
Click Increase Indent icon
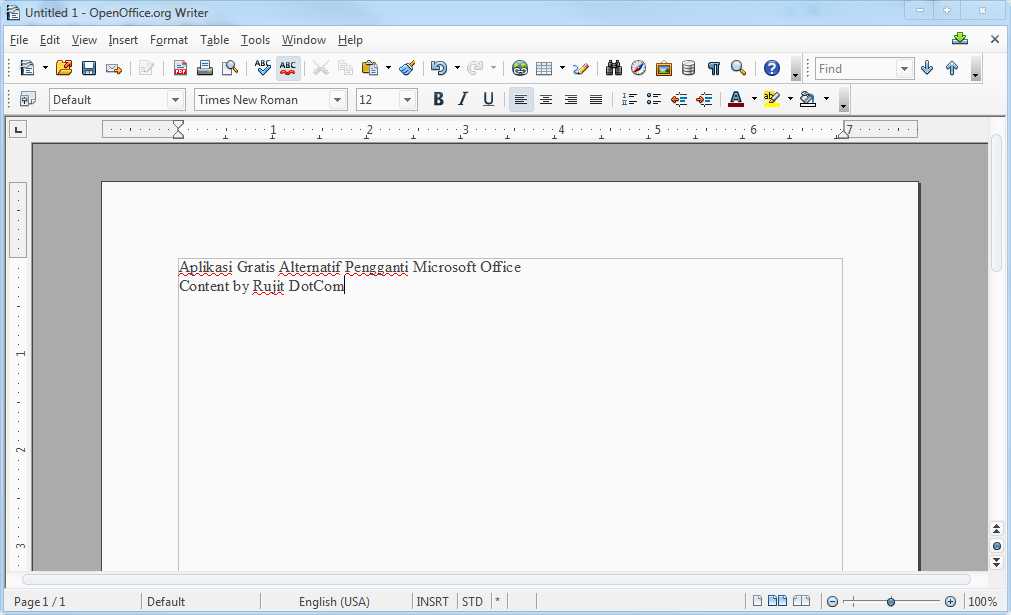pyautogui.click(x=704, y=99)
